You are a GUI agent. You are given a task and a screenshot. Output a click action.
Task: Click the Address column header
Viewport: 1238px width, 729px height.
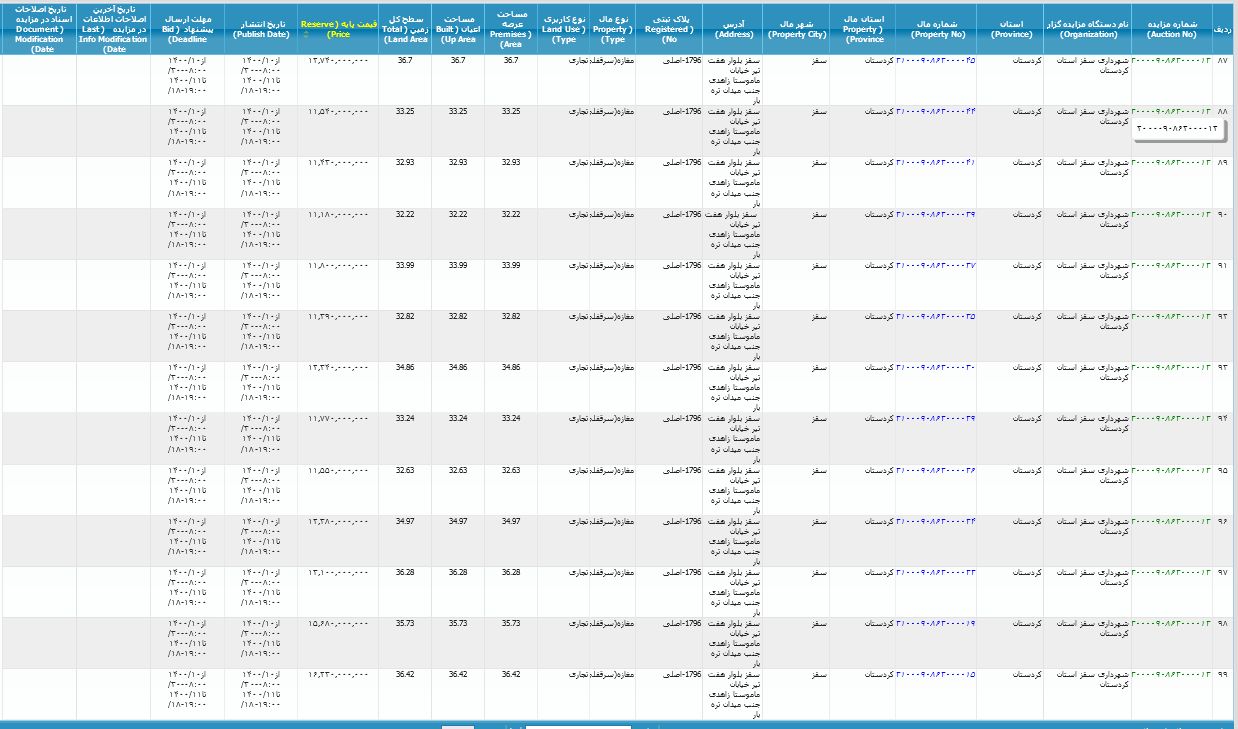click(x=733, y=27)
